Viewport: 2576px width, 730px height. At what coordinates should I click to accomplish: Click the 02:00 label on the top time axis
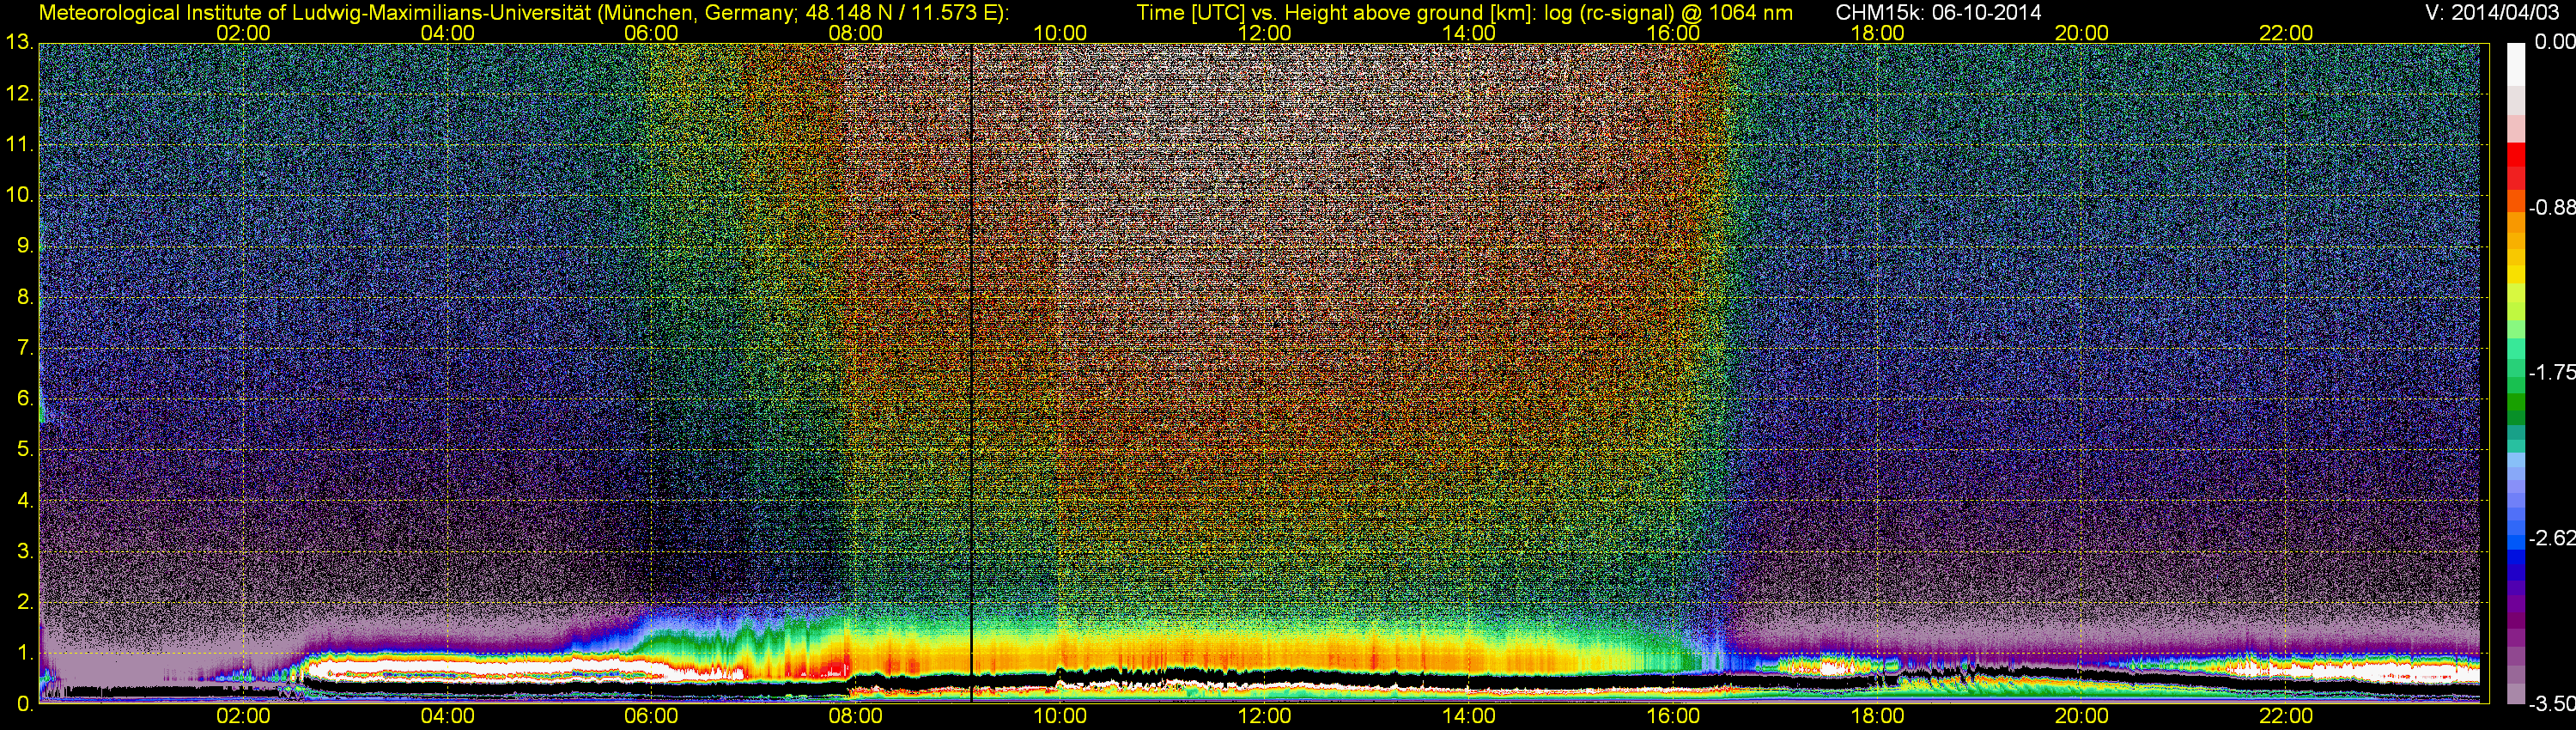pyautogui.click(x=243, y=33)
